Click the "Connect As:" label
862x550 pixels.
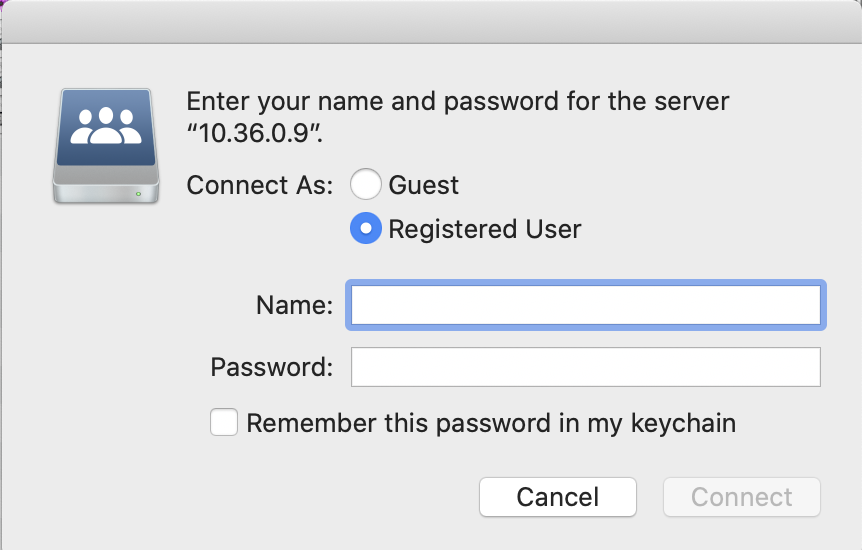click(260, 185)
